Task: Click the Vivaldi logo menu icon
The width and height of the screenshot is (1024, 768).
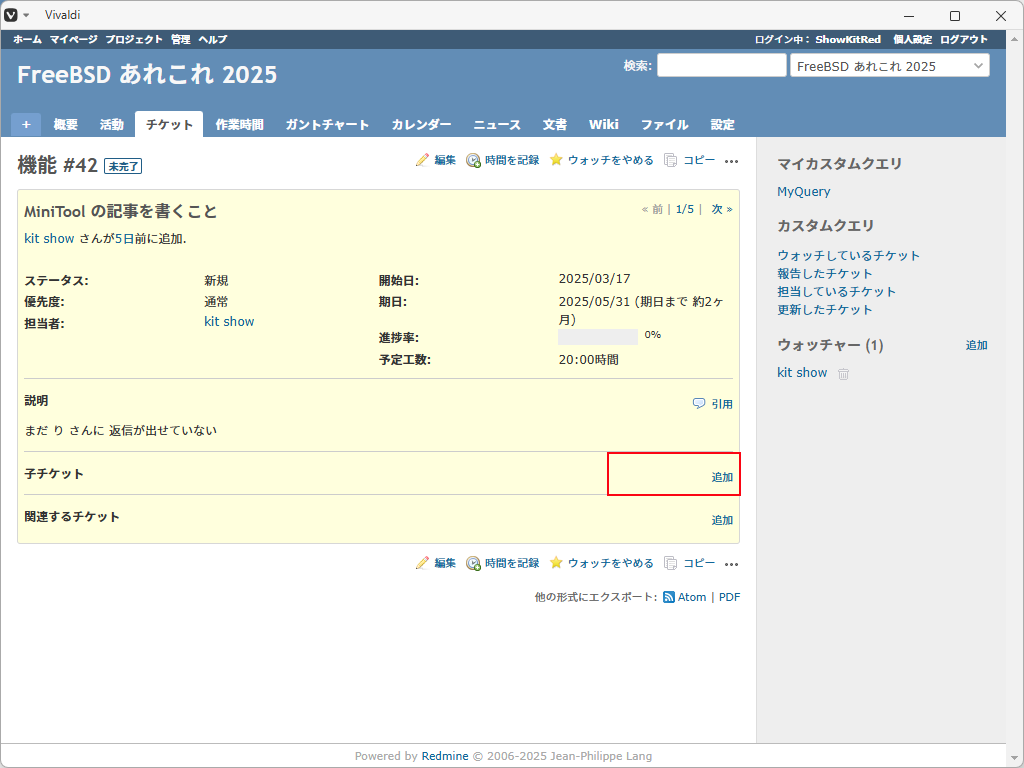Action: coord(11,15)
